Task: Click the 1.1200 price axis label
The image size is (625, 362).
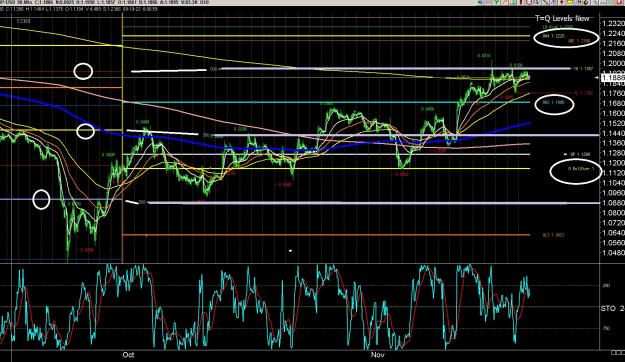Action: point(614,163)
